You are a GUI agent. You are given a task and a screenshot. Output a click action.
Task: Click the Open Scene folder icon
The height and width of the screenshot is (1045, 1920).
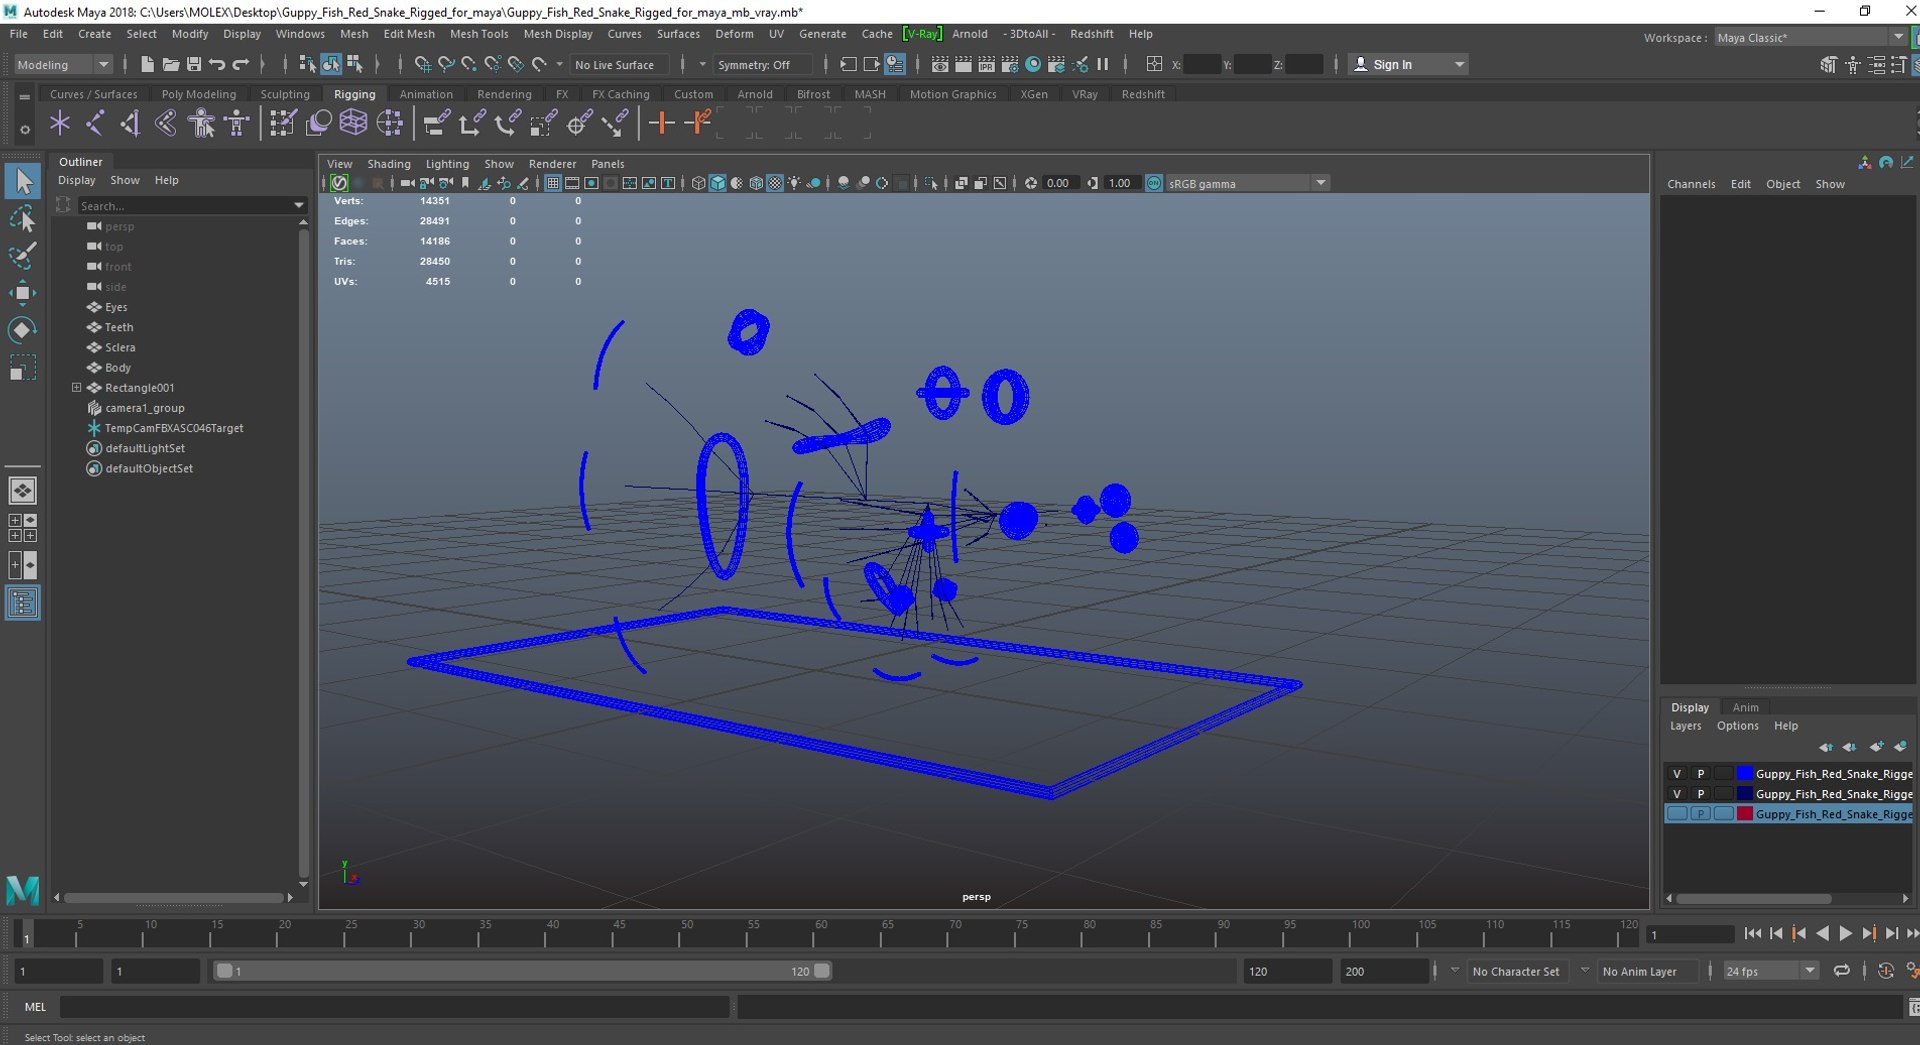[170, 64]
